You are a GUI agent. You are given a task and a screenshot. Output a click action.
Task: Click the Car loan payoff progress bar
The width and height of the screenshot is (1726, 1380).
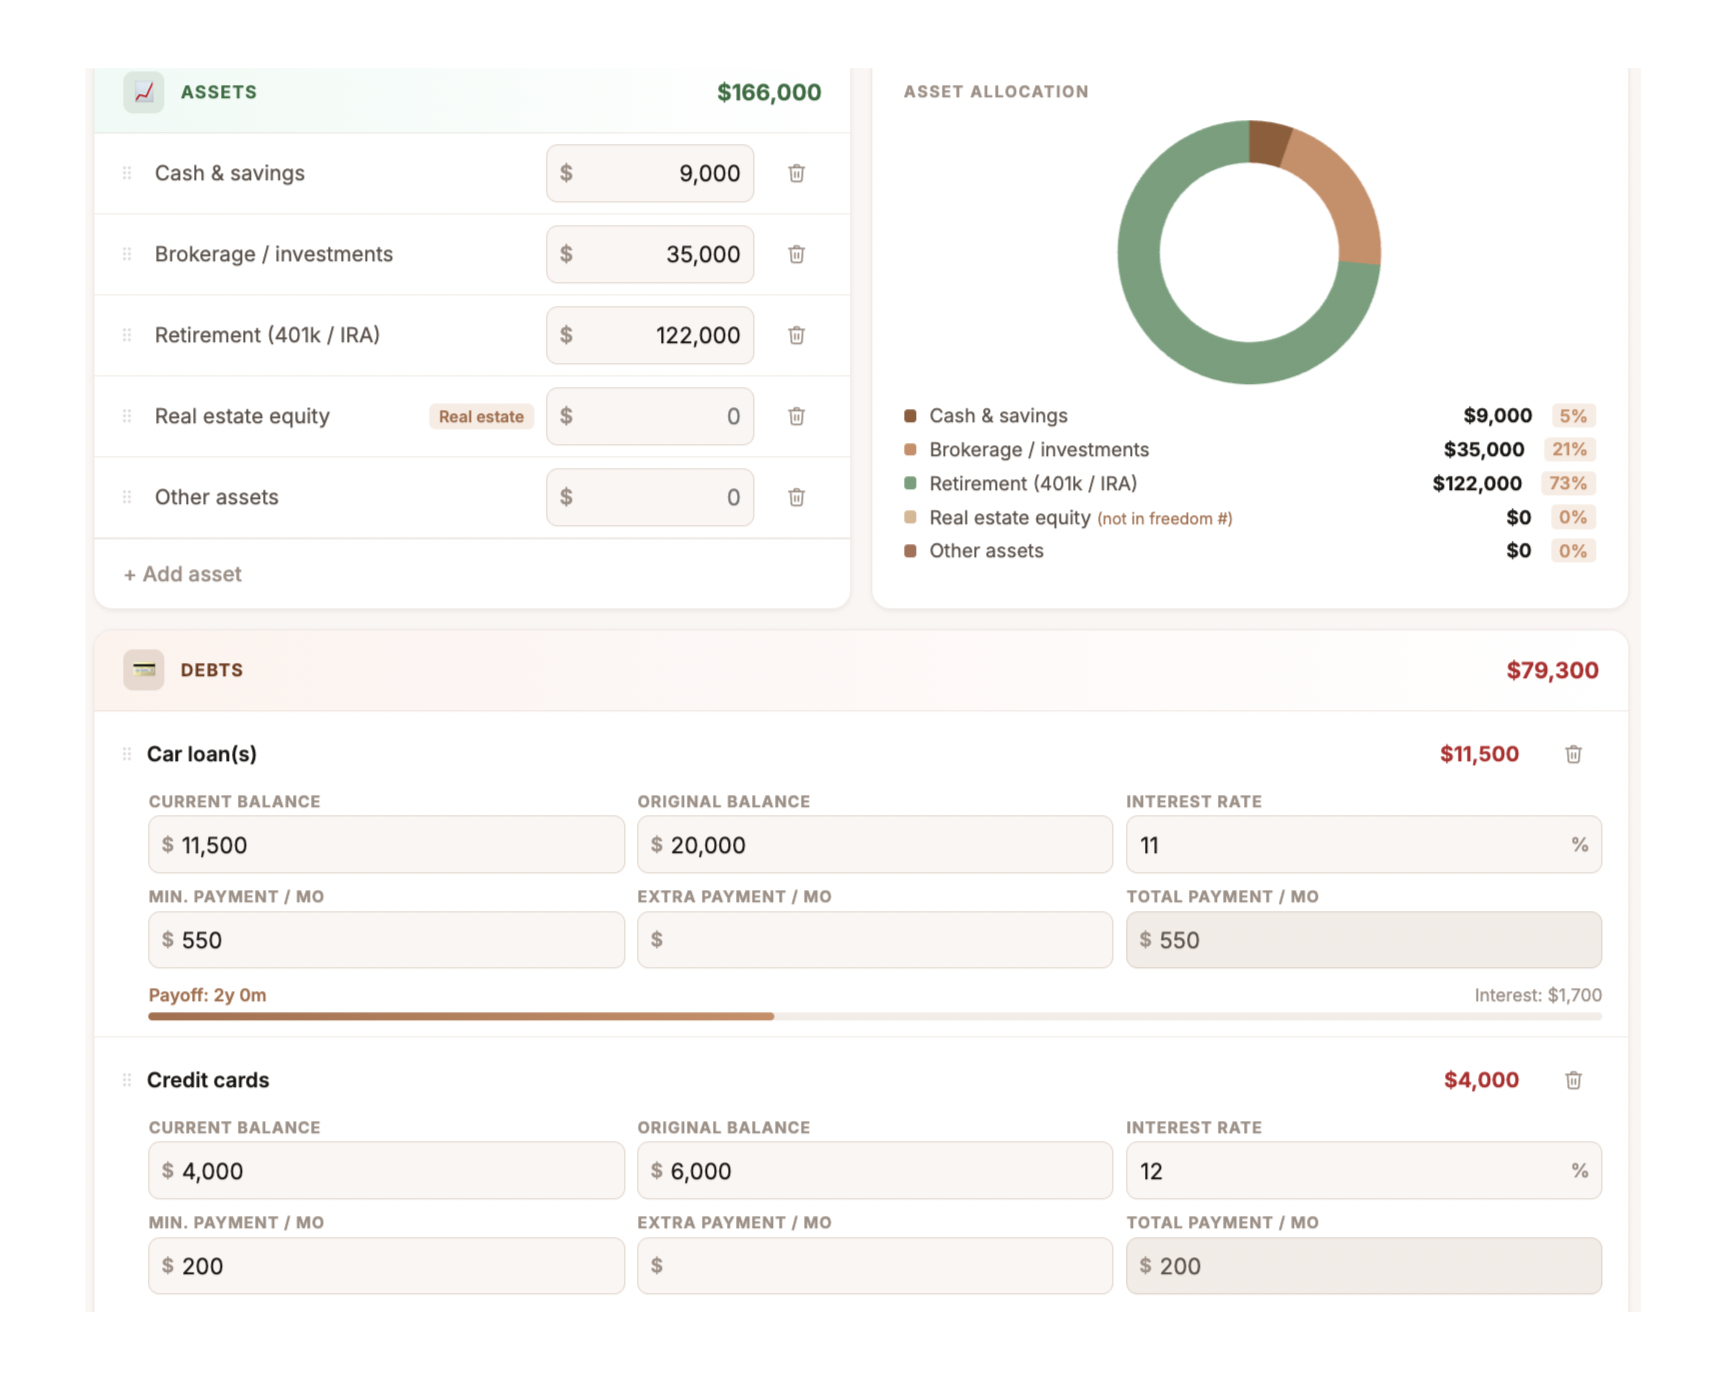click(x=875, y=1016)
